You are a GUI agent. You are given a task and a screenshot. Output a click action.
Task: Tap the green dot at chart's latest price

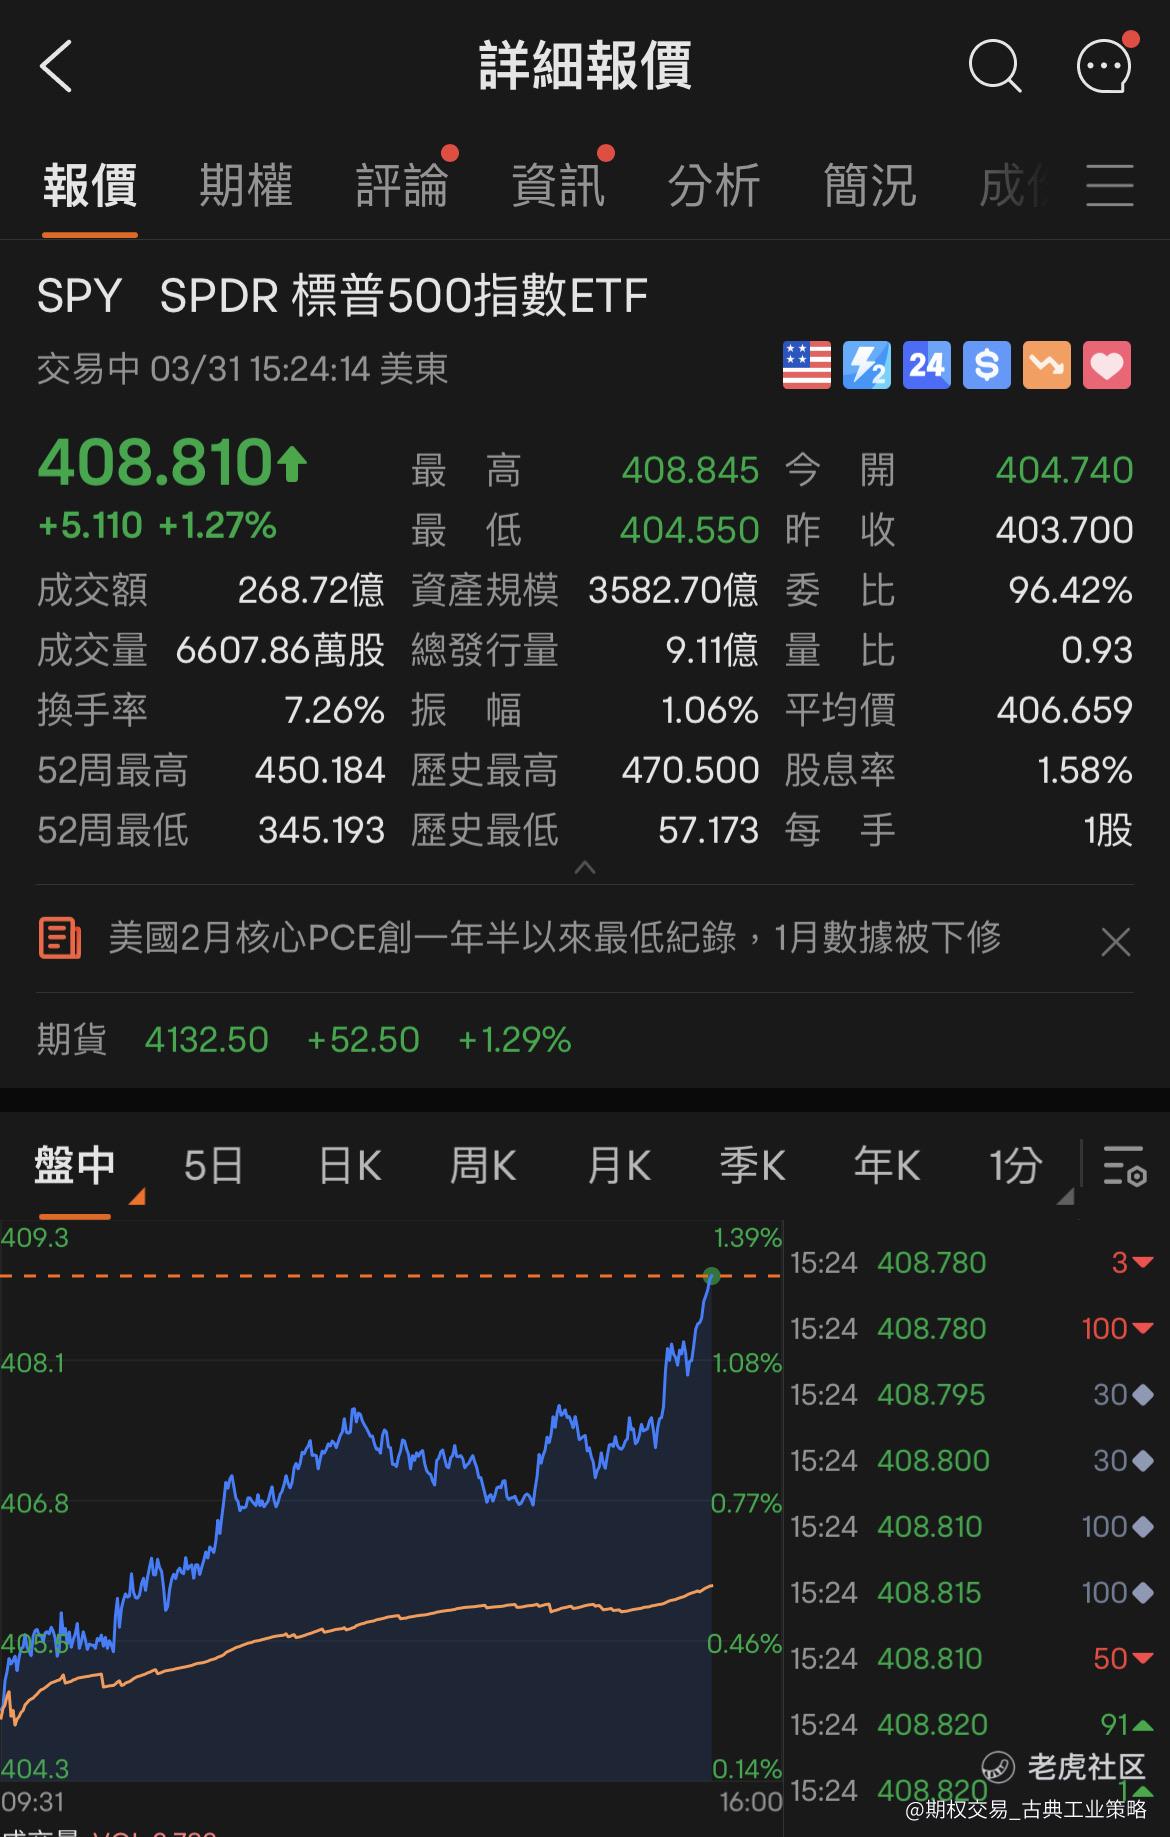click(712, 1276)
